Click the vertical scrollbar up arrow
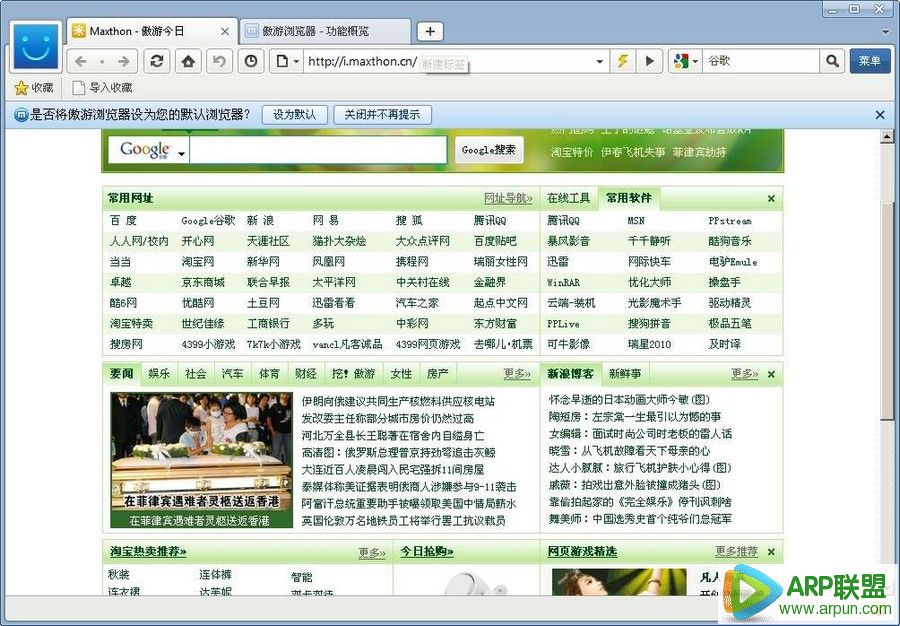Screen dimensions: 900x626 click(887, 137)
